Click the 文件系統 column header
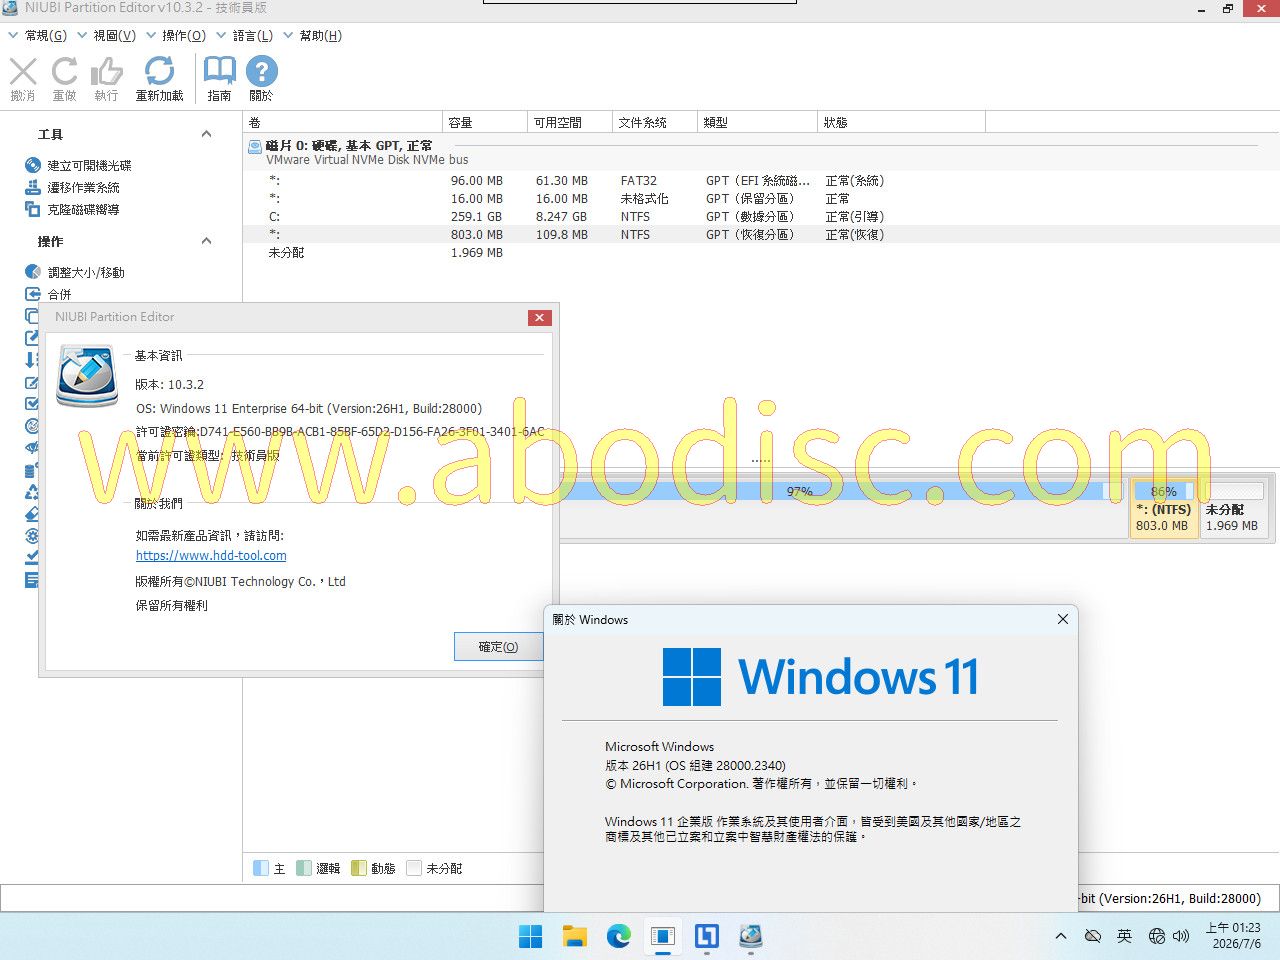The image size is (1280, 960). coord(655,122)
